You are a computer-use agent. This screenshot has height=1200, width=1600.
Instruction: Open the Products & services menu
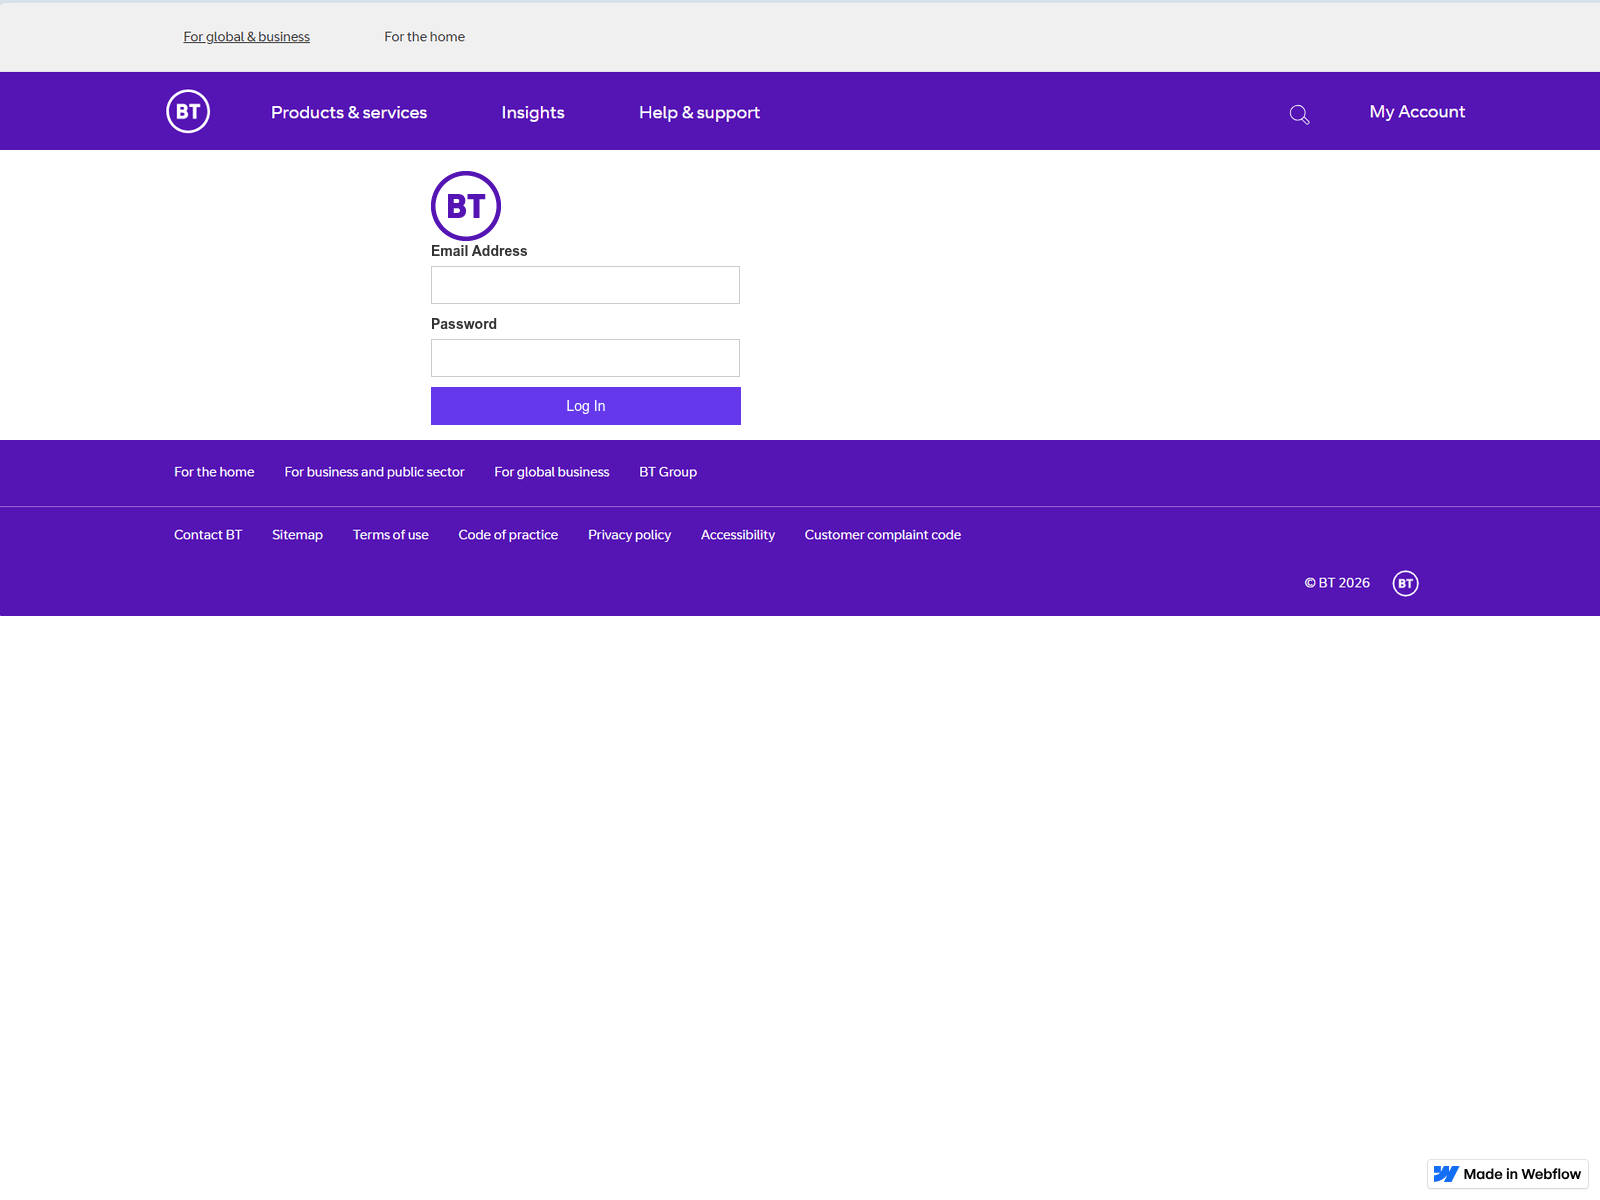tap(349, 112)
